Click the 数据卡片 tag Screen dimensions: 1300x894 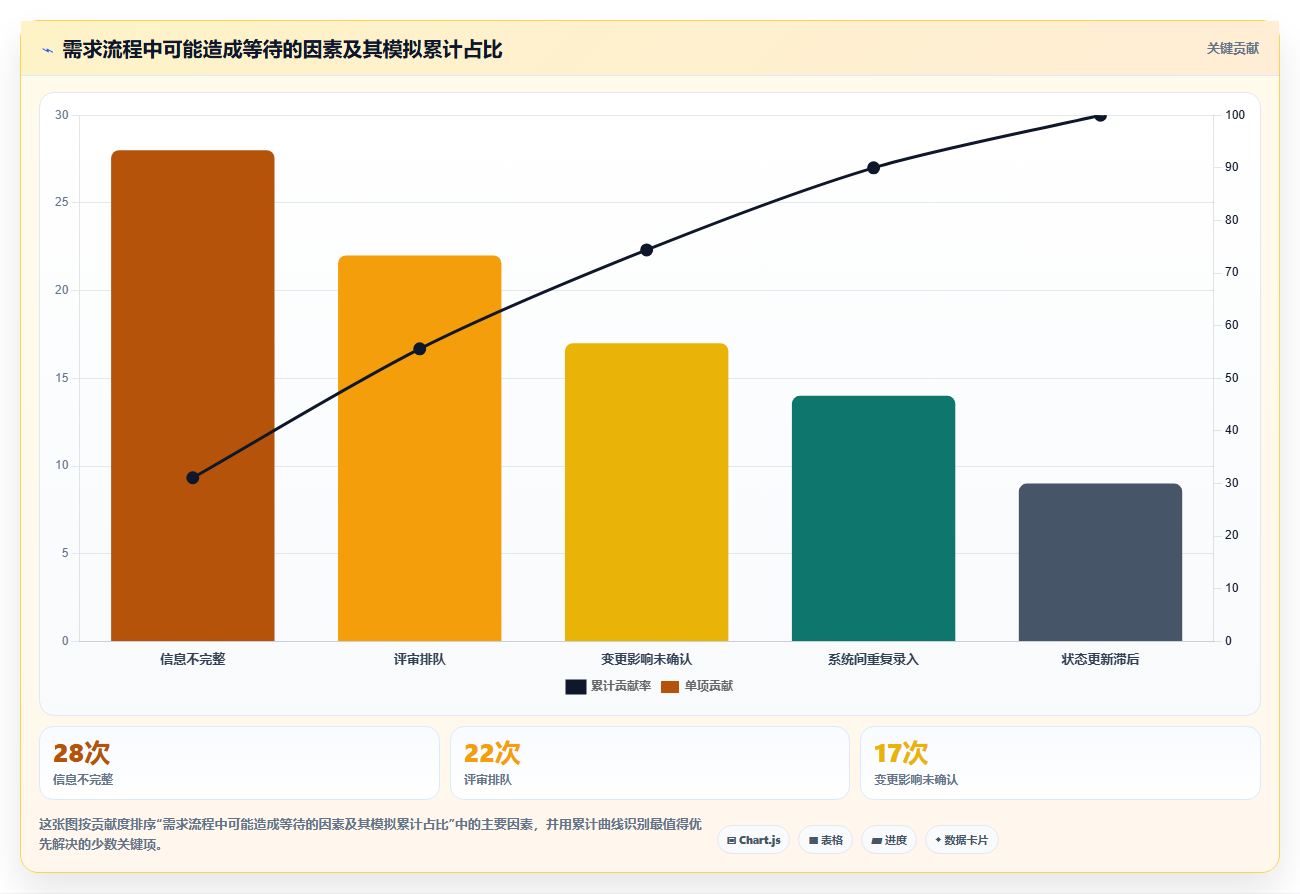point(961,840)
